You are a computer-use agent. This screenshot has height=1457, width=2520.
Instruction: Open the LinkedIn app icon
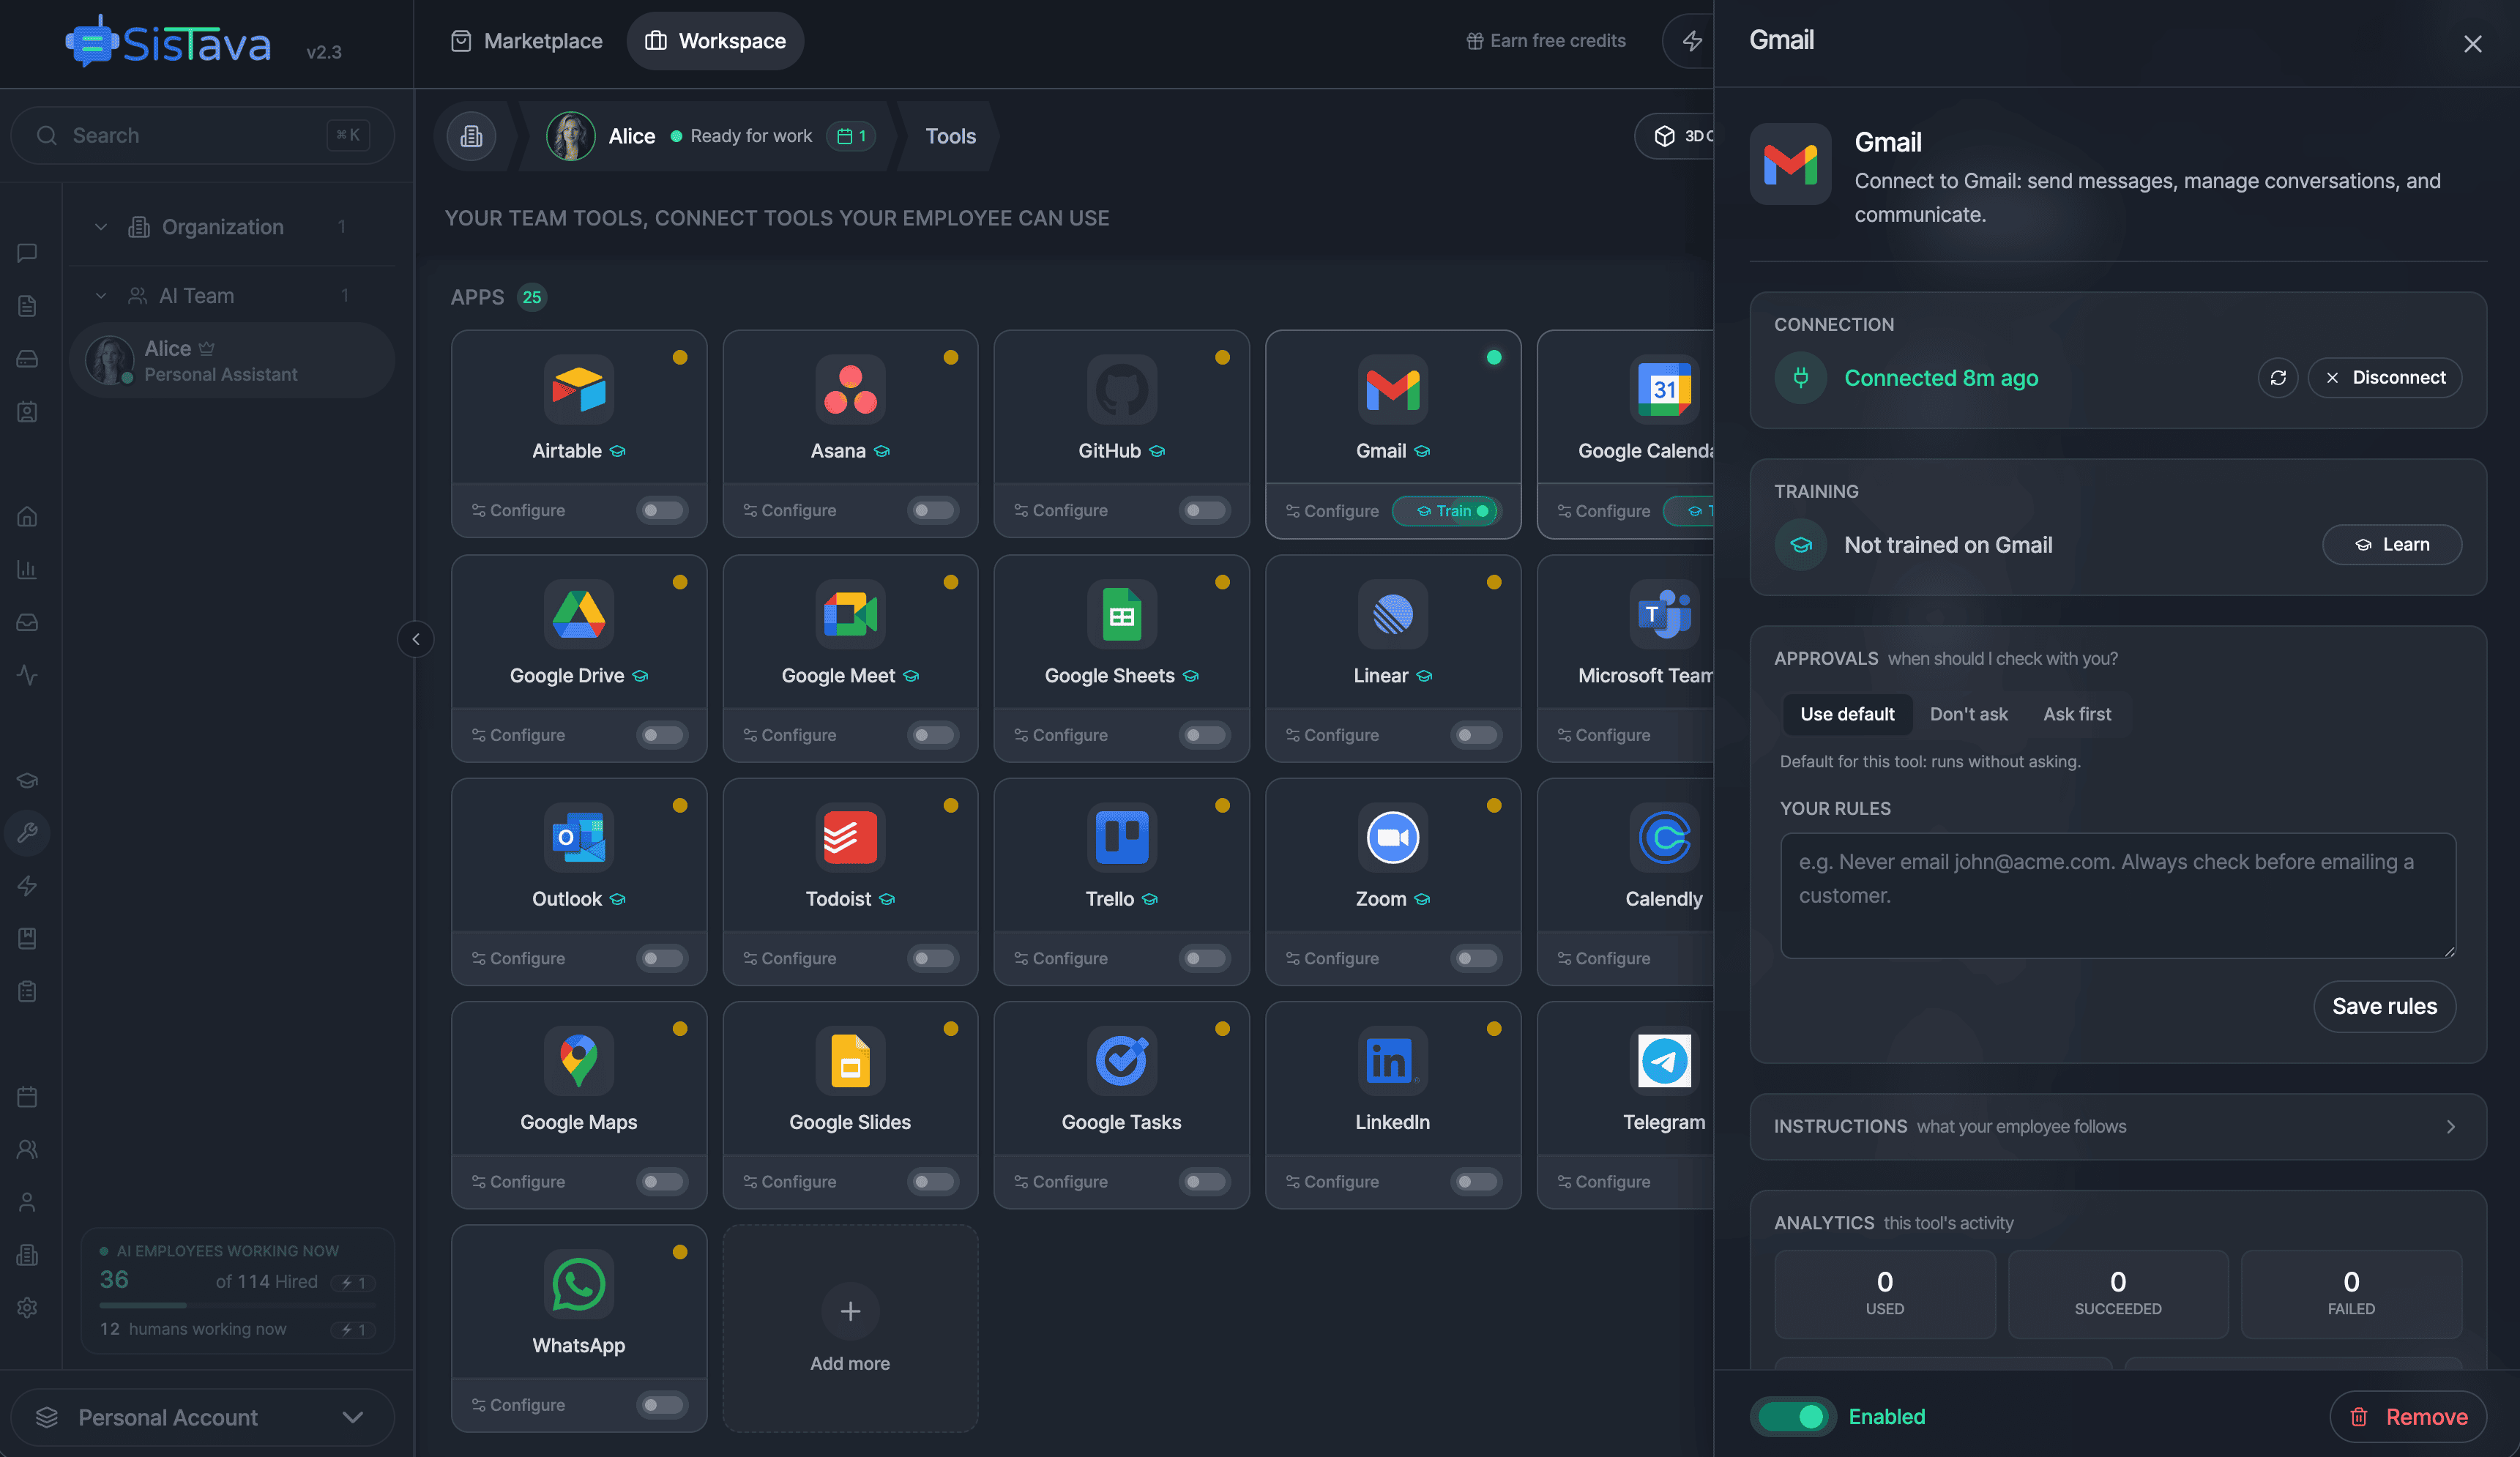tap(1392, 1060)
